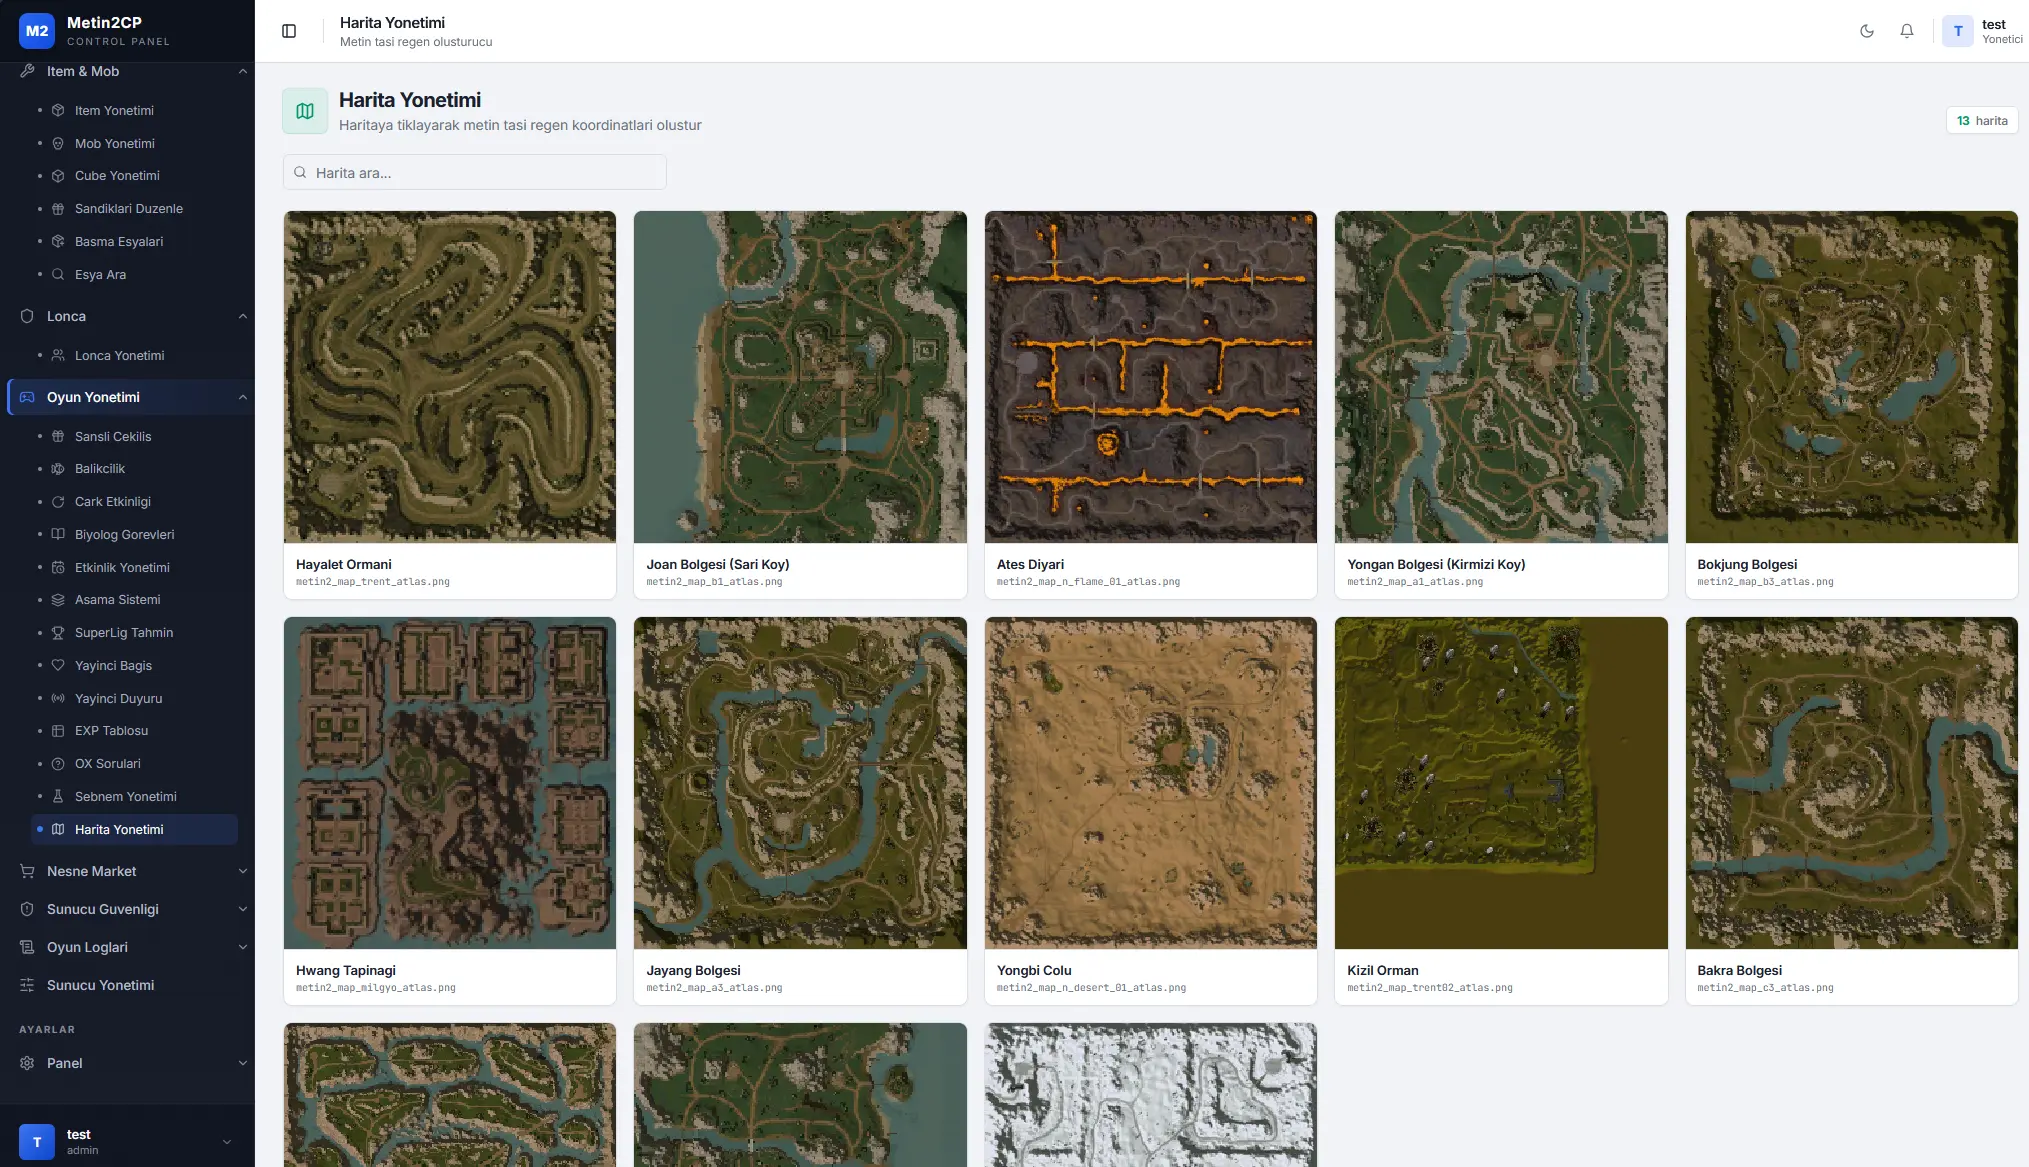Select the Ates Diyari map thumbnail
Viewport: 2029px width, 1167px height.
(1151, 377)
